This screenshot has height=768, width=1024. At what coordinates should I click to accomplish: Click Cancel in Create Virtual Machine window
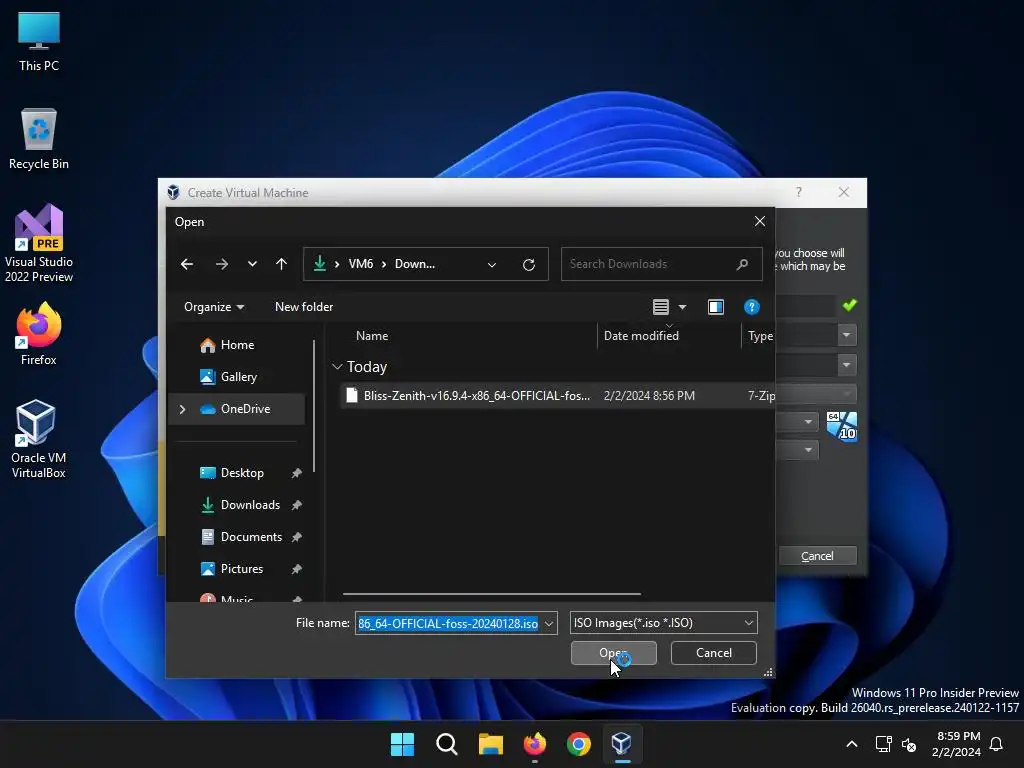817,556
